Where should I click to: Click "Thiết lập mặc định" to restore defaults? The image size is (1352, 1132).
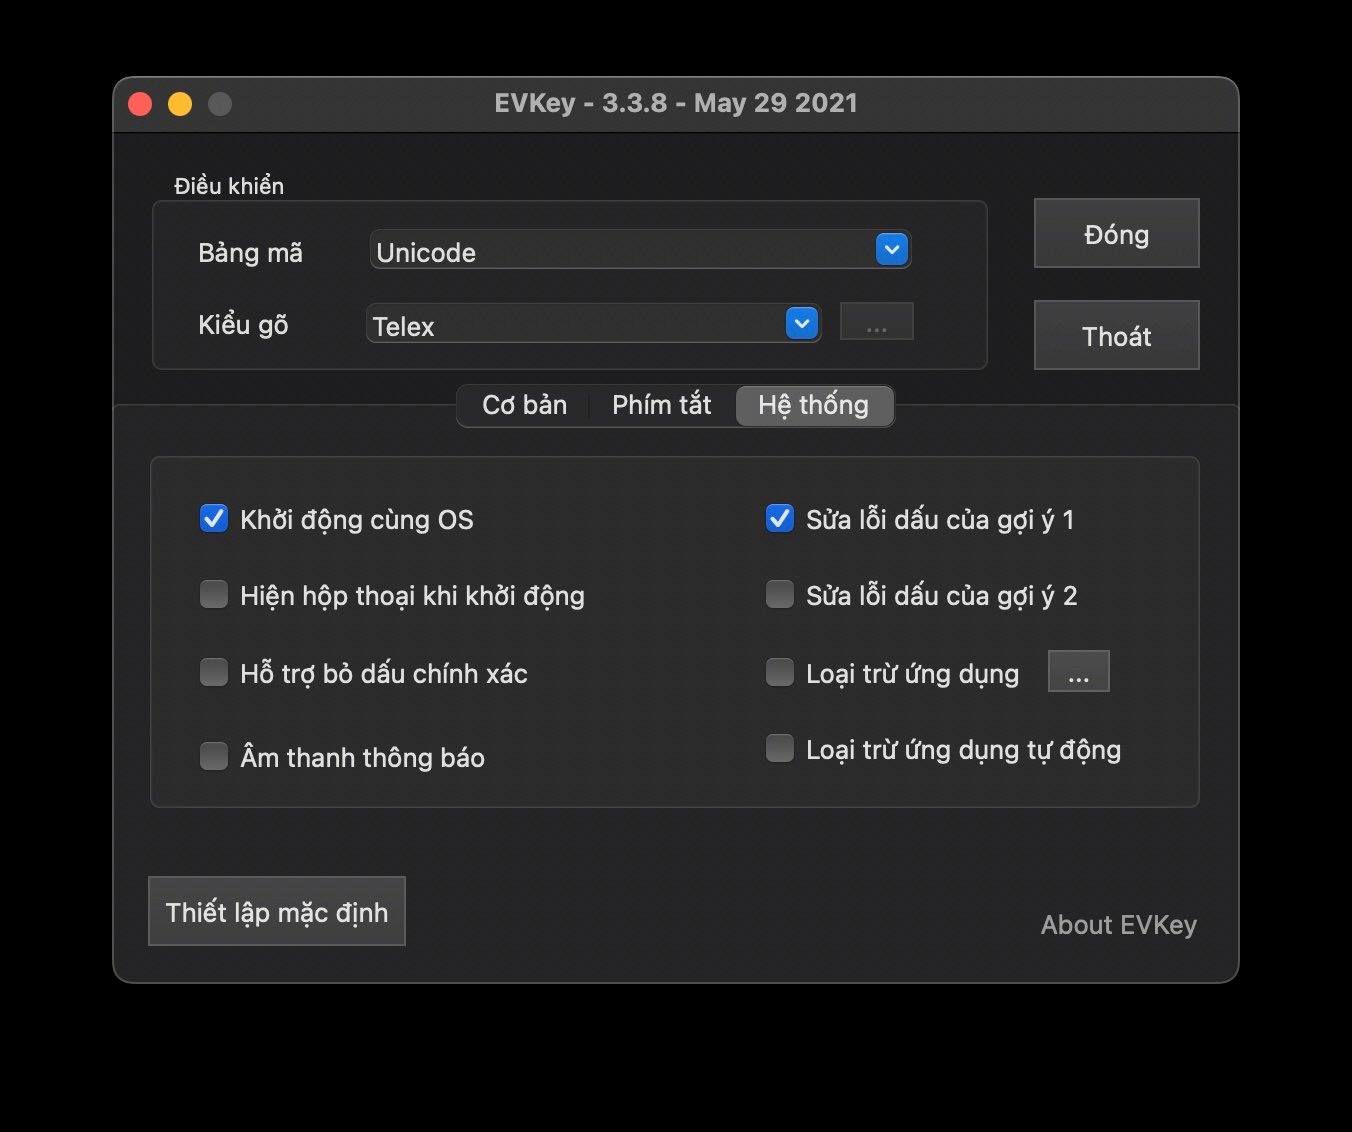point(276,911)
